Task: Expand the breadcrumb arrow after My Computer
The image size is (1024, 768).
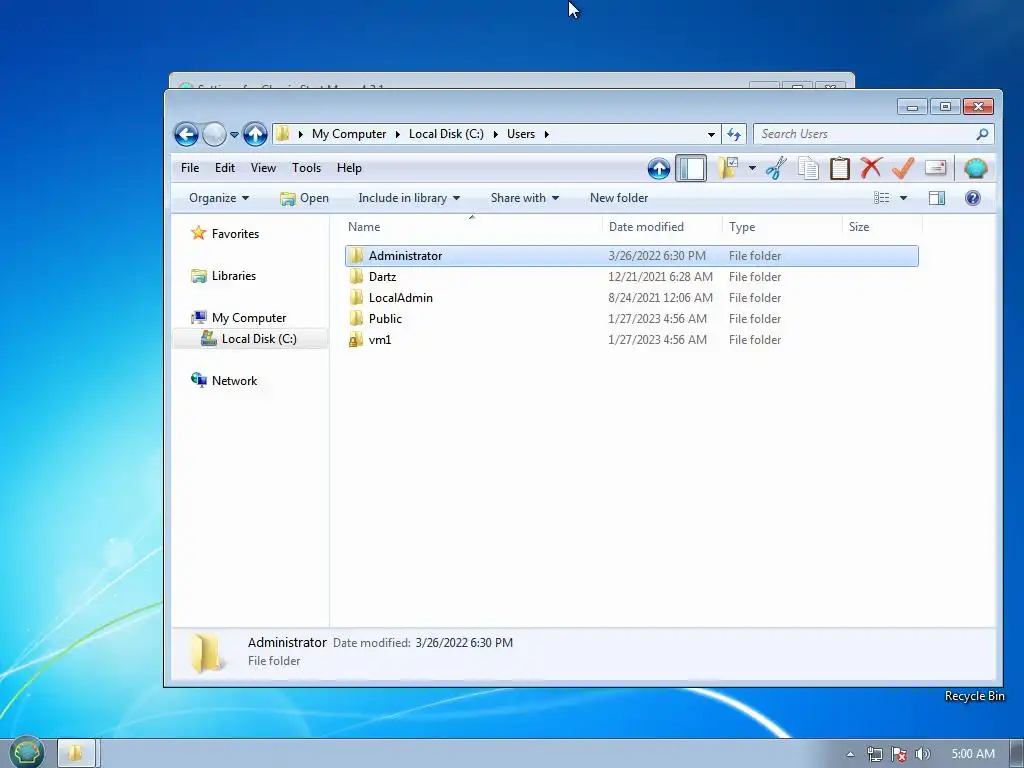Action: point(397,135)
